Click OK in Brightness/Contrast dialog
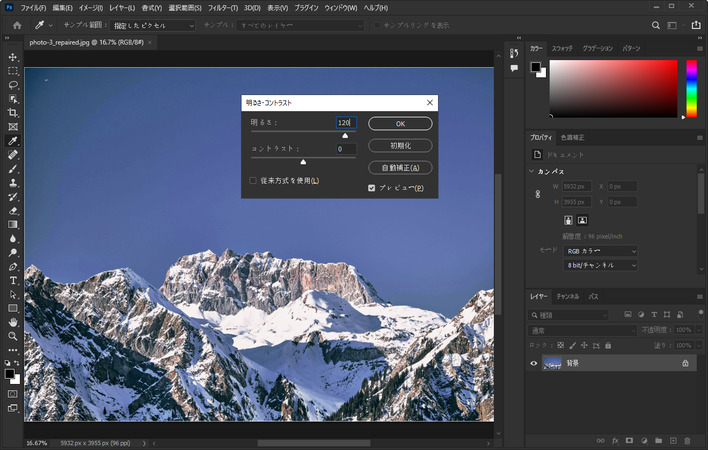The image size is (708, 450). (x=400, y=124)
